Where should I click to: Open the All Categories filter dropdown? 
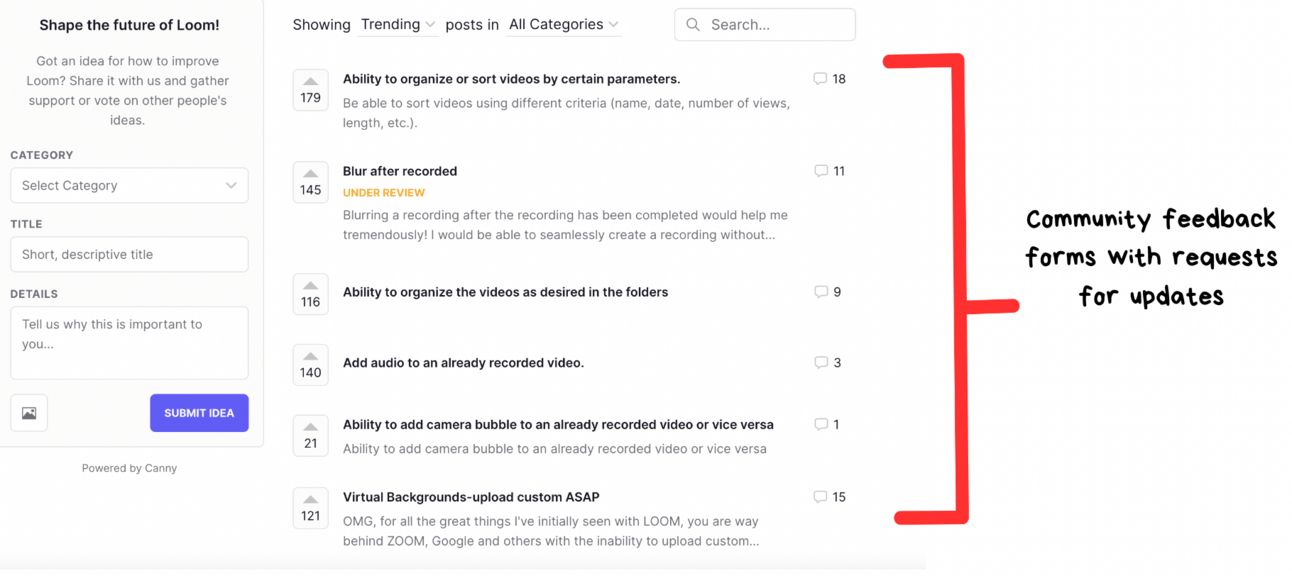[x=564, y=25]
